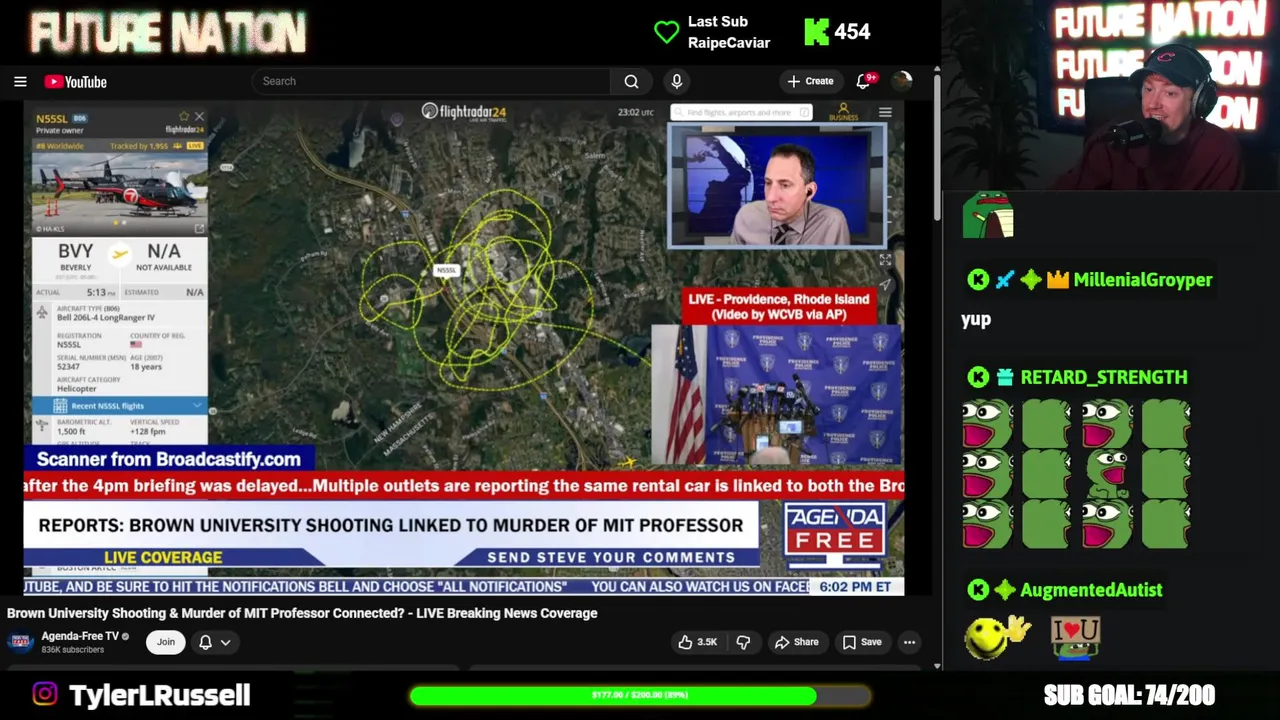Favorite flight N55SL with the star icon
The width and height of the screenshot is (1280, 720).
184,116
